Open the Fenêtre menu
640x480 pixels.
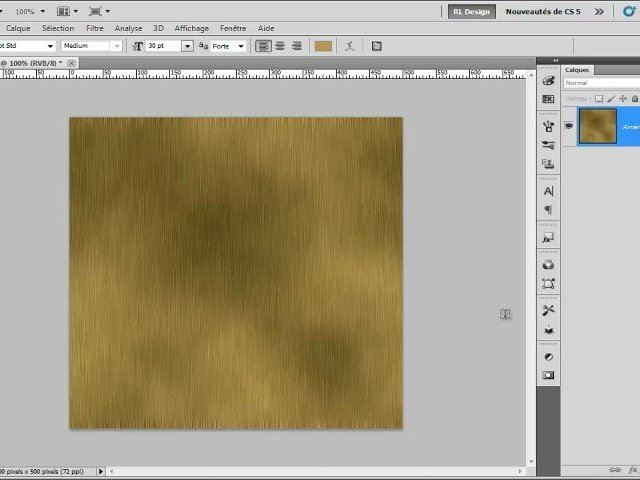pyautogui.click(x=233, y=28)
